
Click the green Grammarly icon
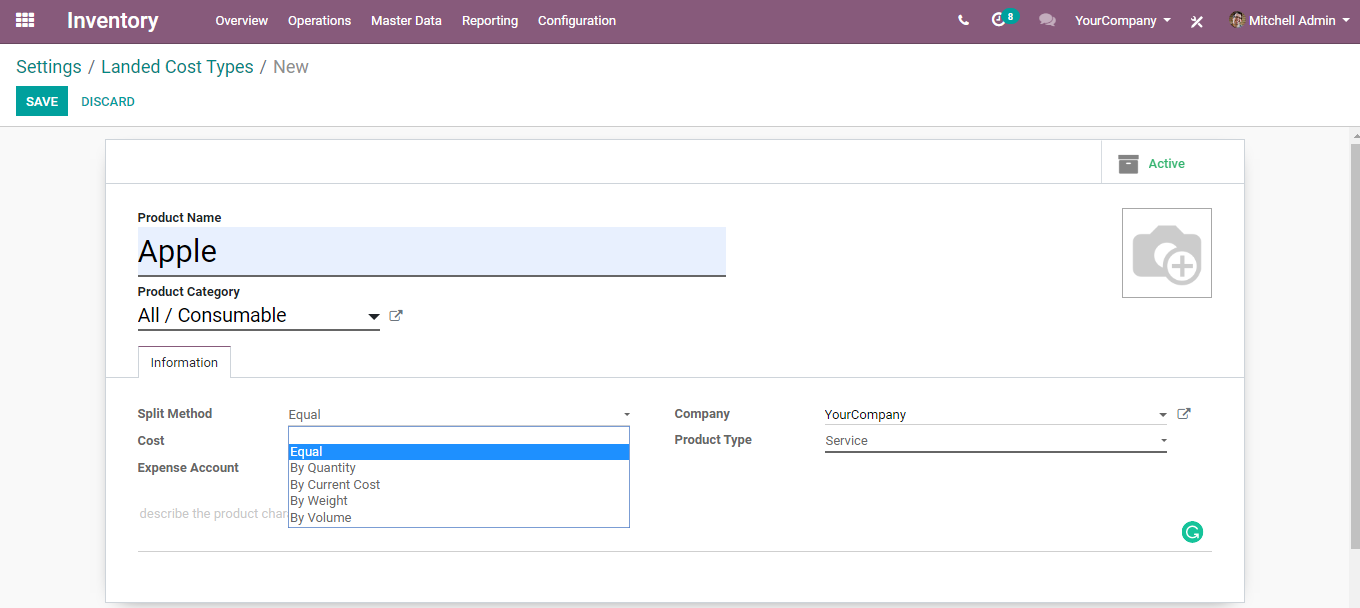[1192, 532]
